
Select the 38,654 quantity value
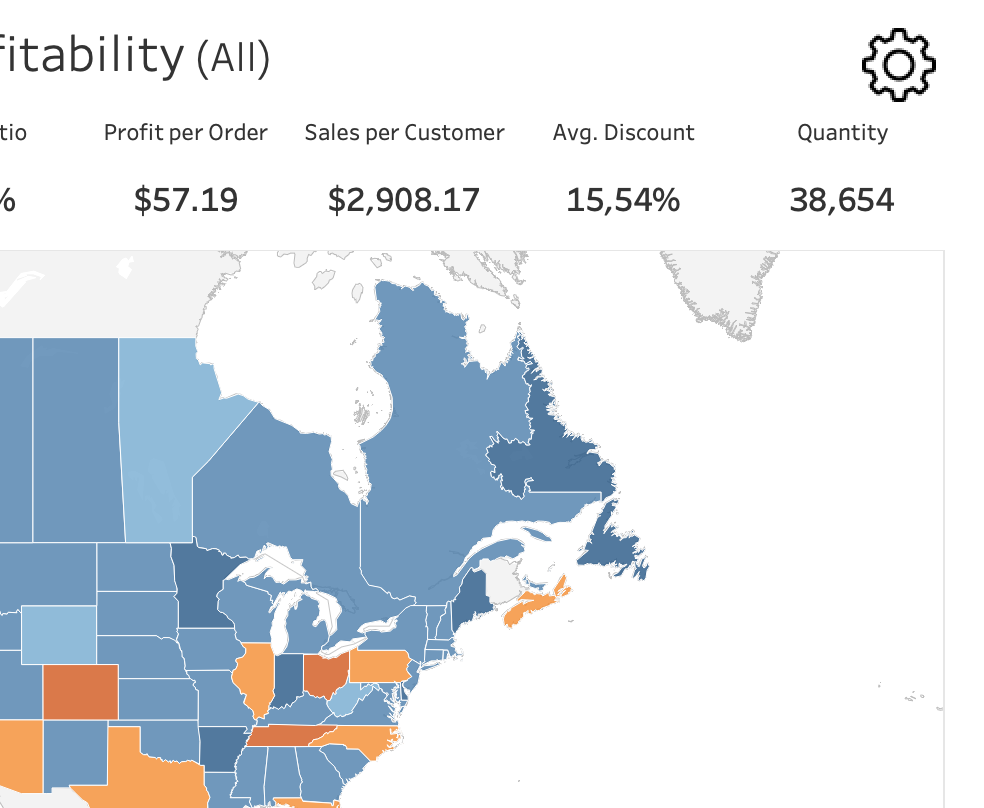842,200
